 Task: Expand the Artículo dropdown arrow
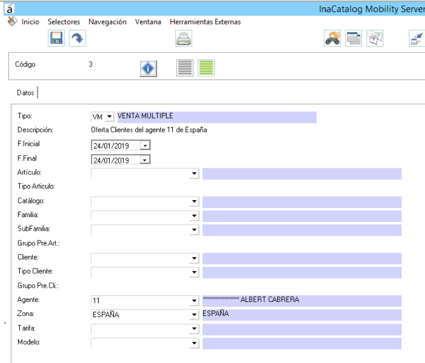[x=194, y=174]
